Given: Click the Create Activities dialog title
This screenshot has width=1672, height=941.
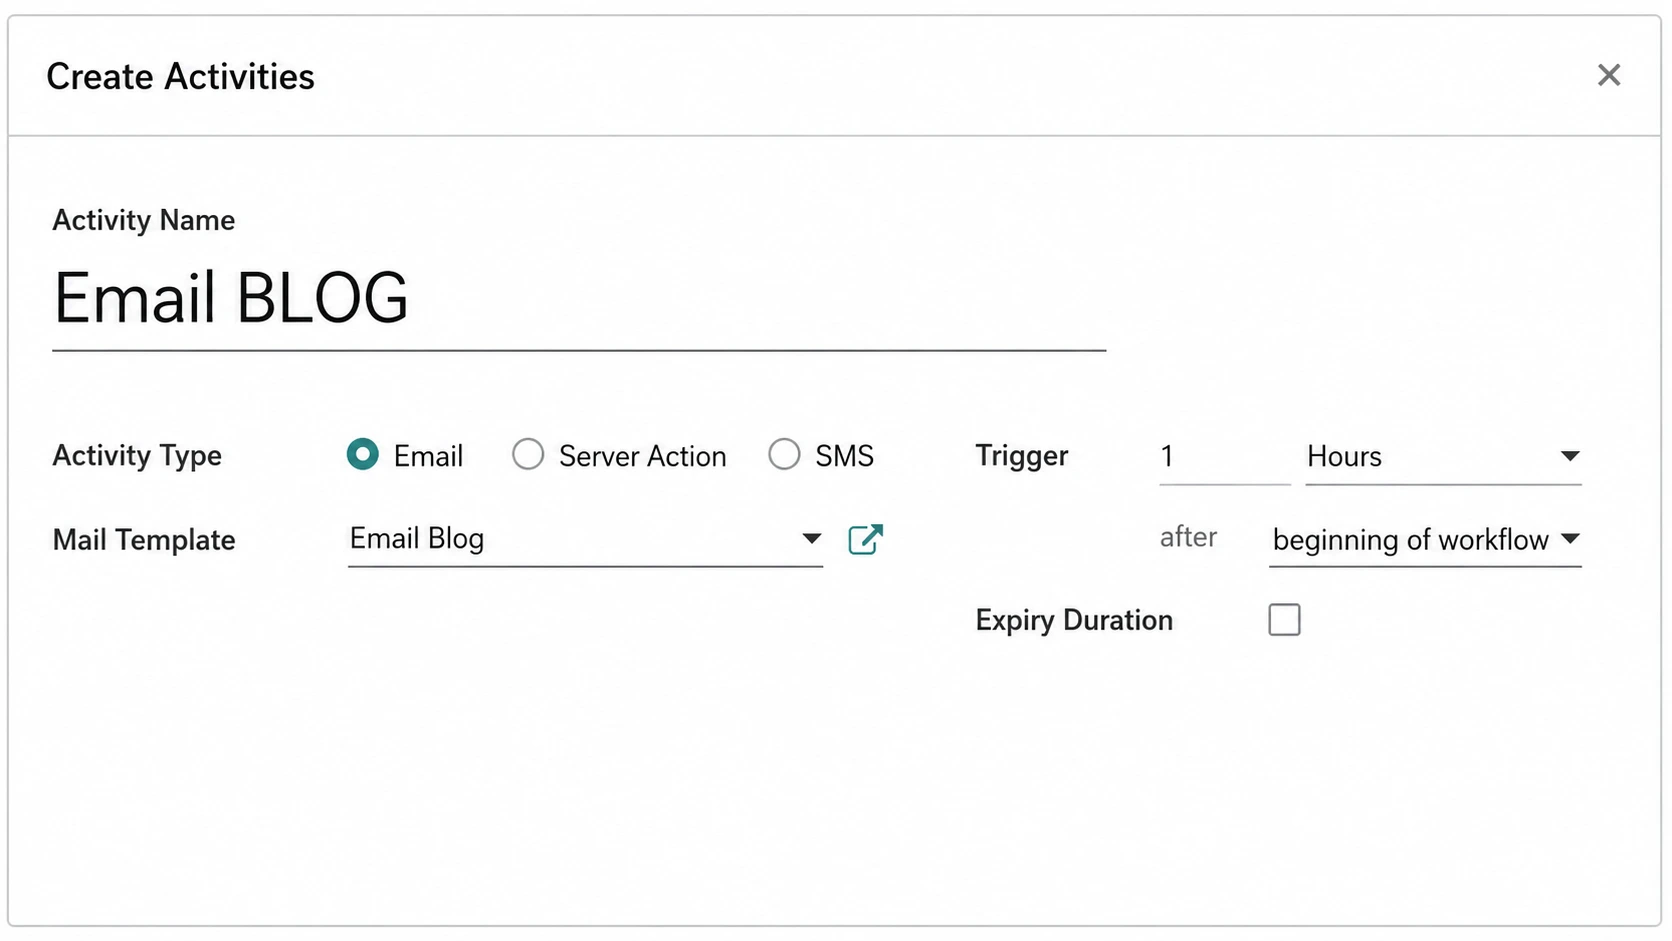Looking at the screenshot, I should click(180, 77).
